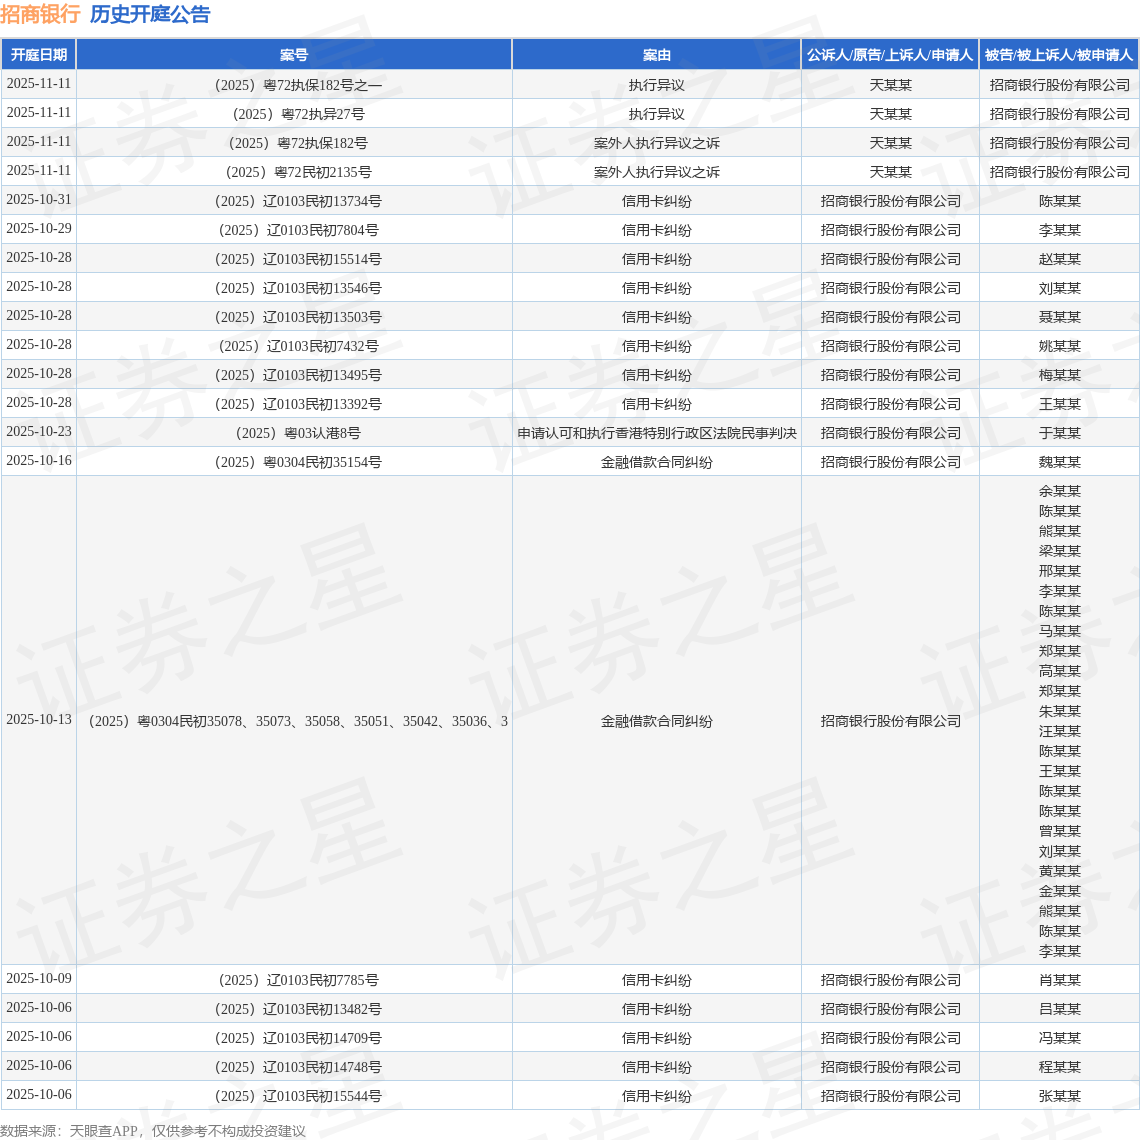Image resolution: width=1140 pixels, height=1140 pixels.
Task: Click defendant 肖某某
Action: click(x=1059, y=981)
